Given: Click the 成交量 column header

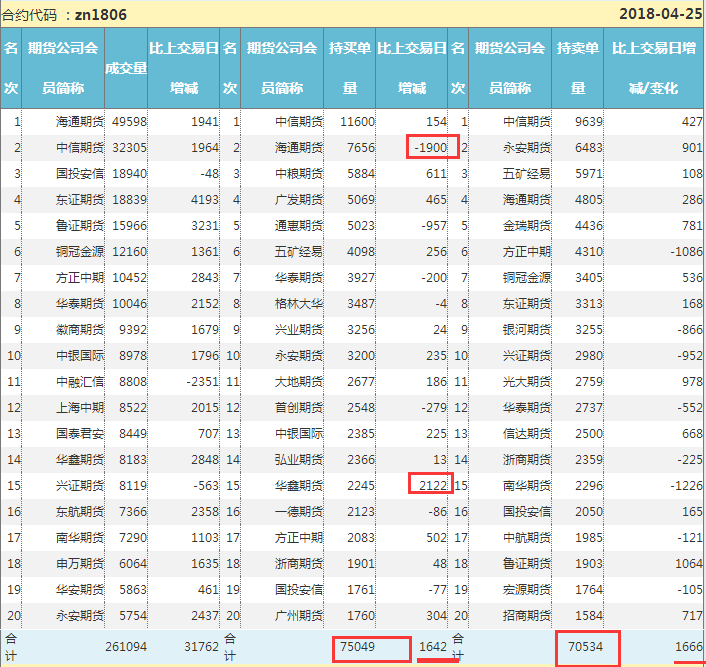Looking at the screenshot, I should point(126,68).
